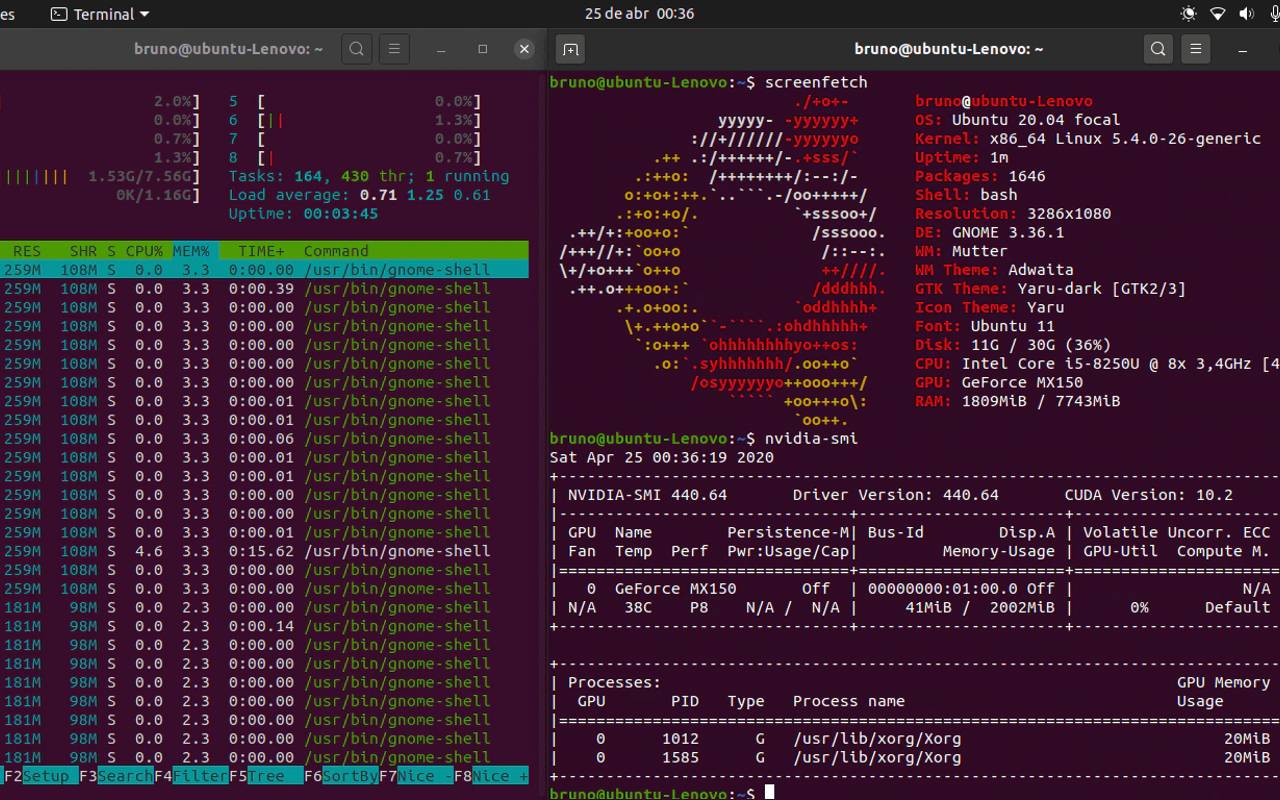Image resolution: width=1280 pixels, height=800 pixels.
Task: Sort htop by the MEM% column header
Action: [191, 251]
